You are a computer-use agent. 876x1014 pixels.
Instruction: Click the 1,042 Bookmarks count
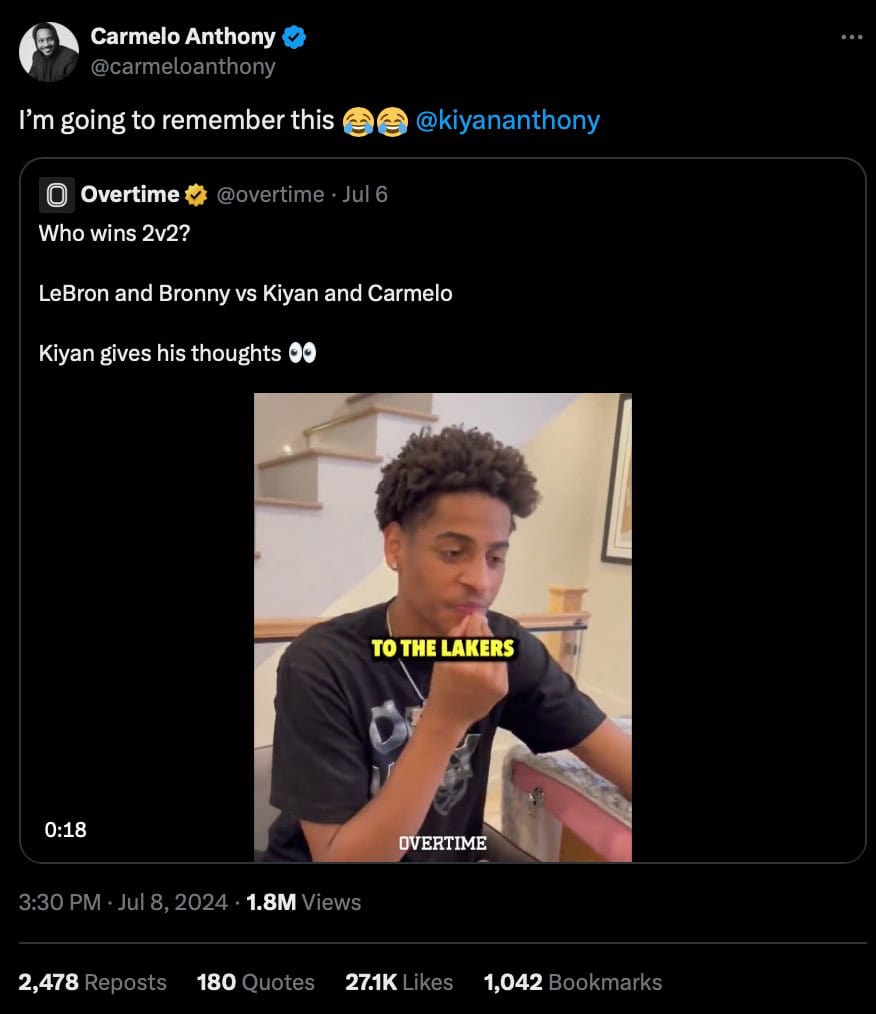(x=572, y=982)
